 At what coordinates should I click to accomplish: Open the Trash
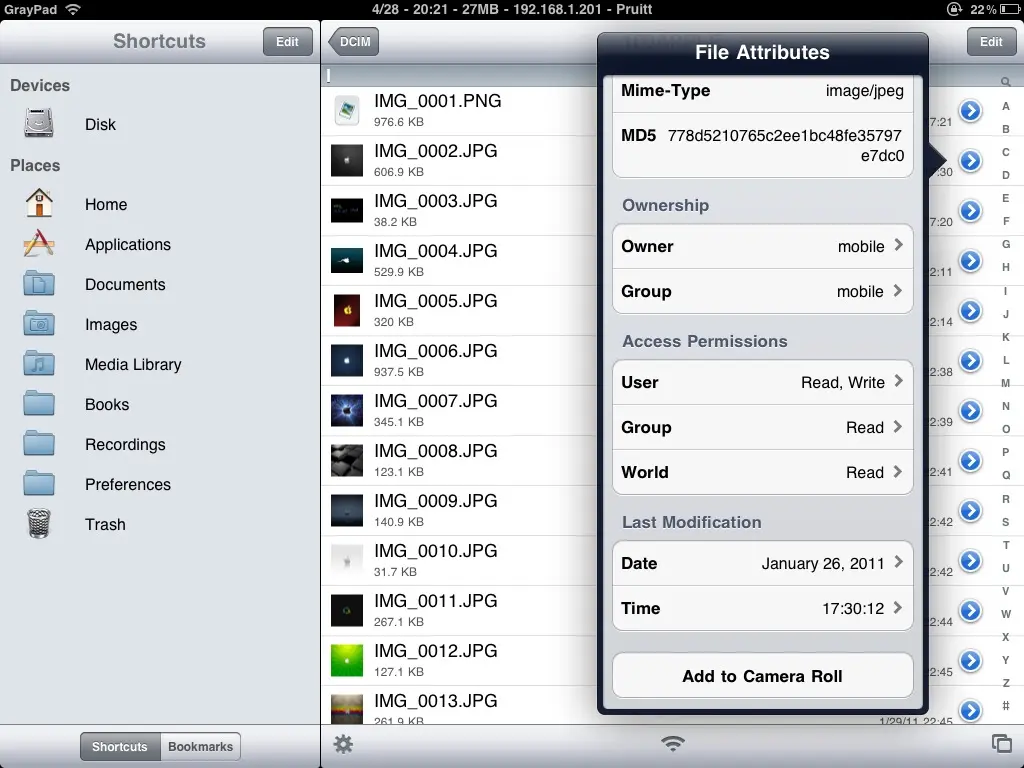[x=105, y=524]
